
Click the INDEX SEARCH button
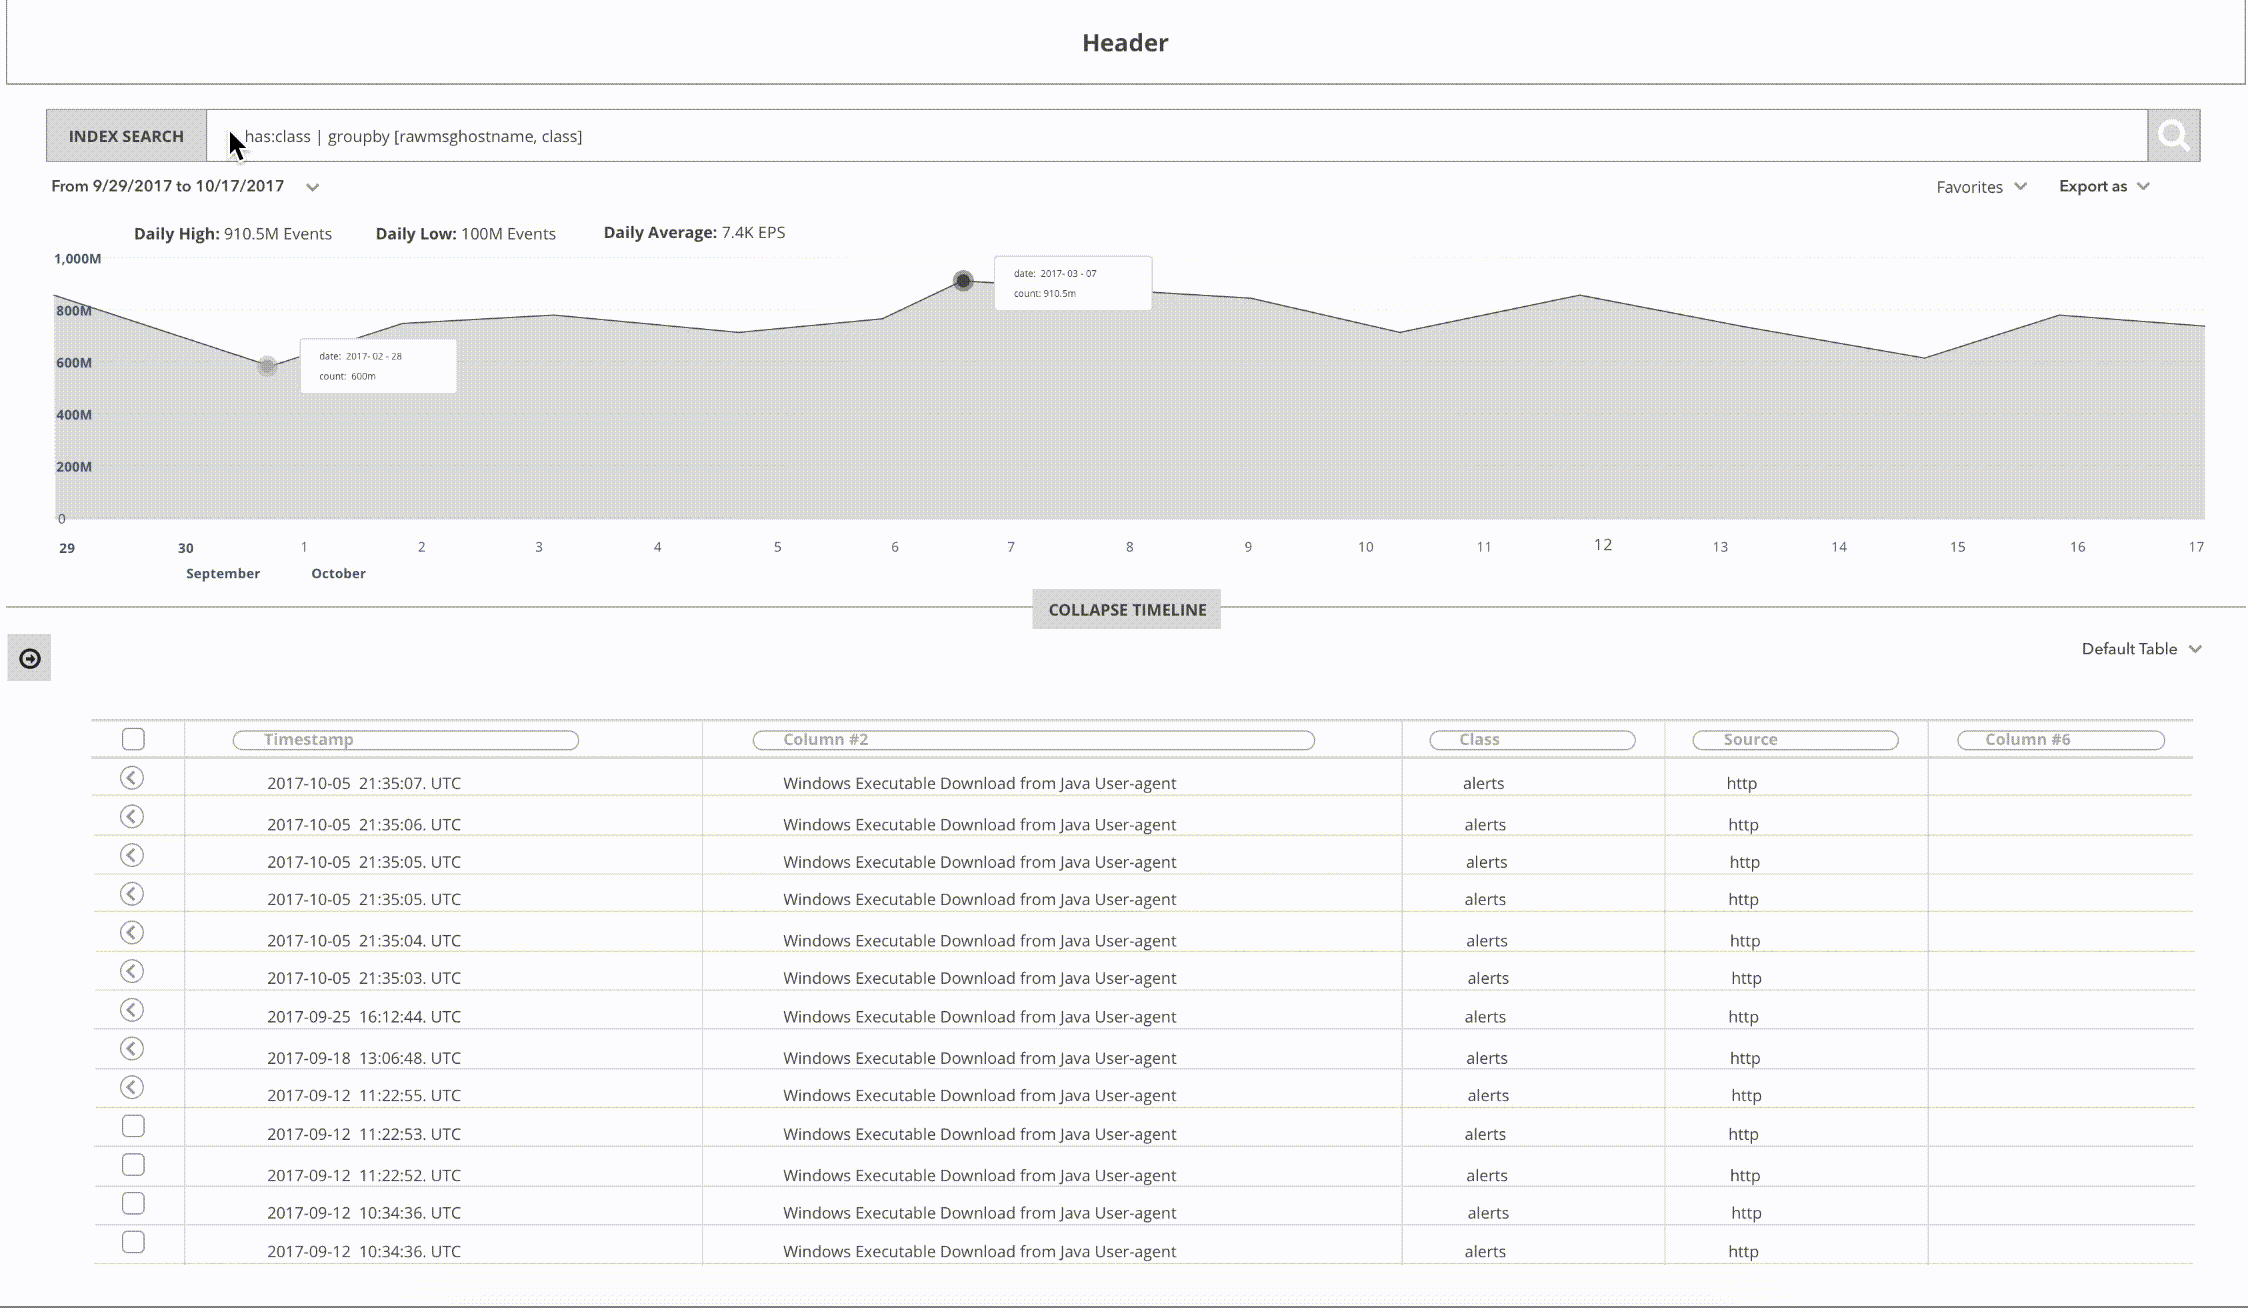[x=126, y=136]
